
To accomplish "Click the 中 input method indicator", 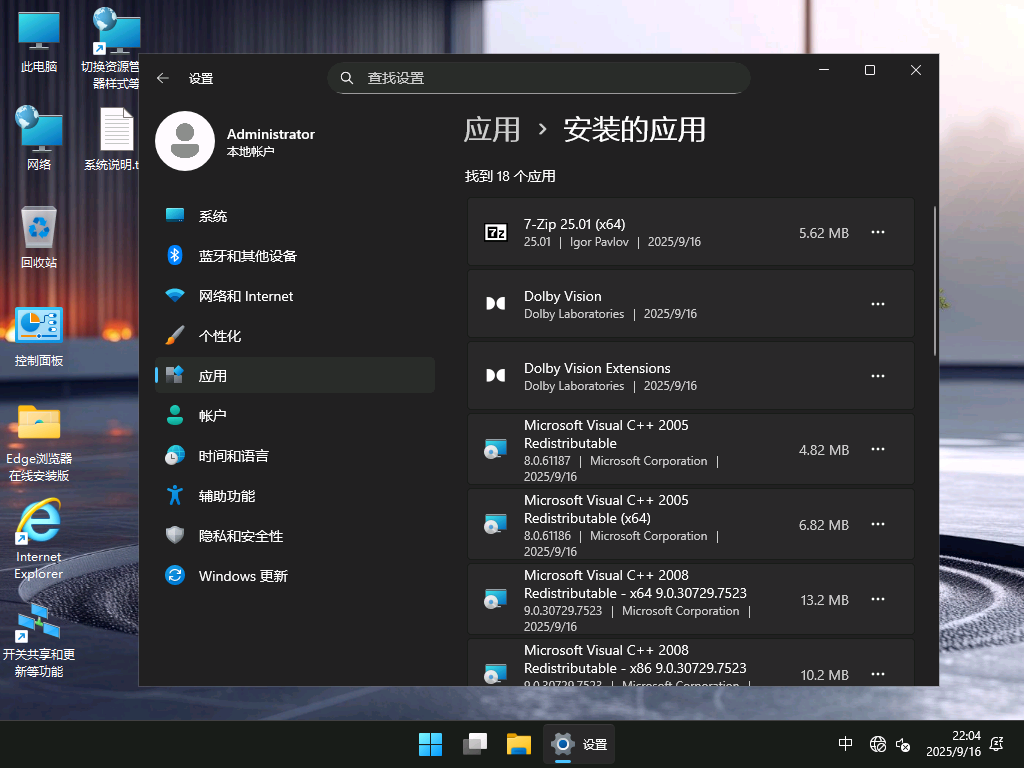I will click(x=845, y=744).
